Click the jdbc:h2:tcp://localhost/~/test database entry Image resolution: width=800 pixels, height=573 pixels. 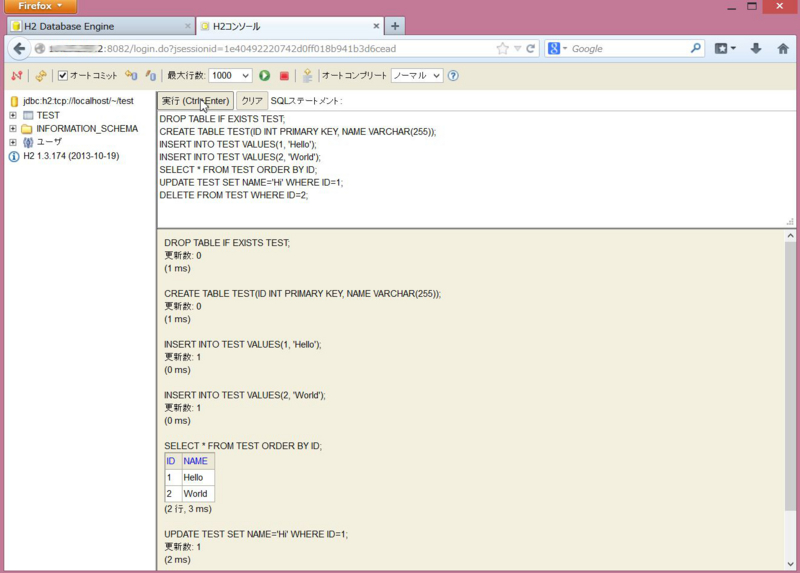click(x=79, y=101)
